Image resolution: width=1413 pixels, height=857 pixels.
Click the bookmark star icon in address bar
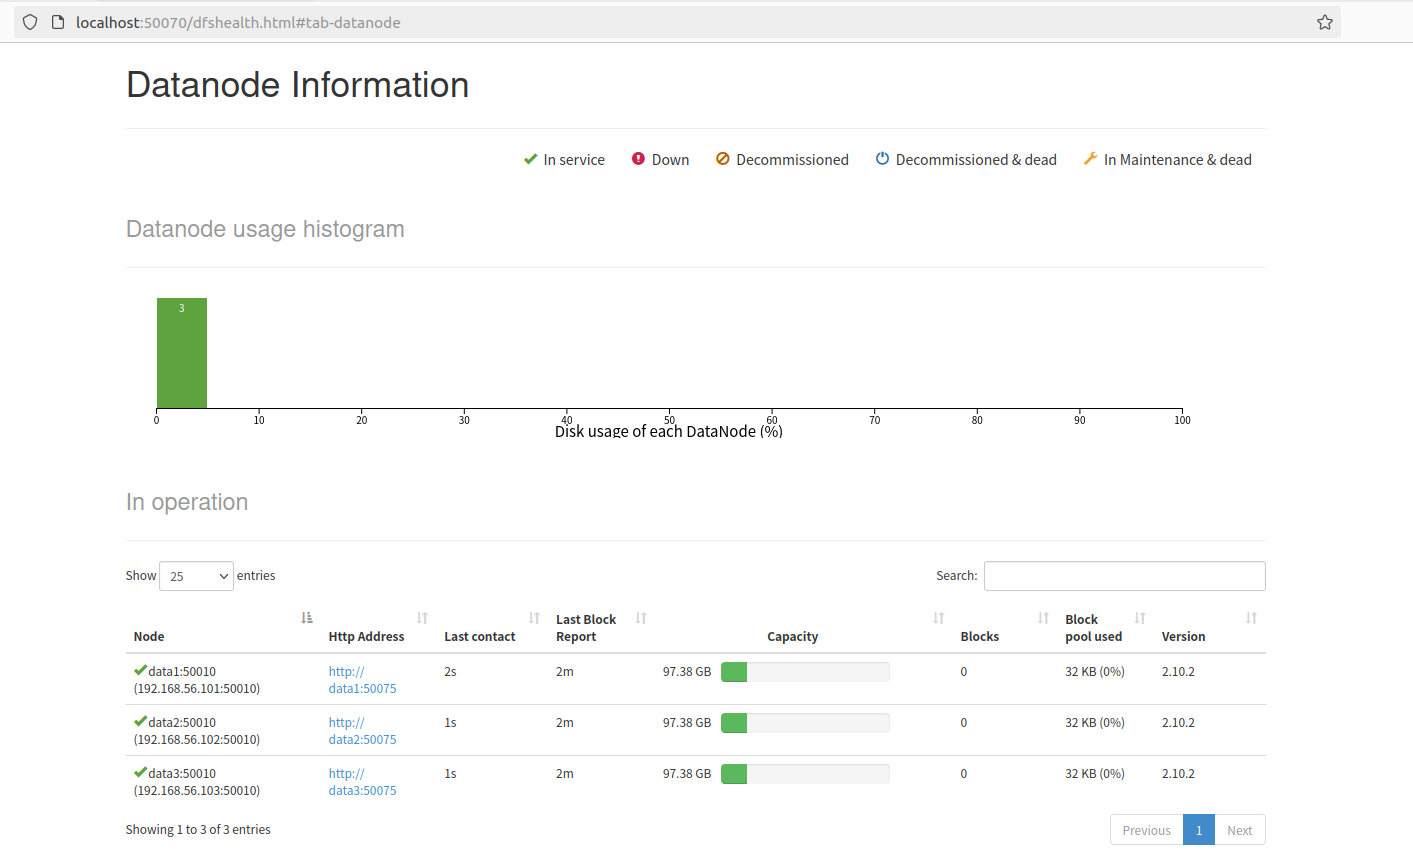(1324, 22)
